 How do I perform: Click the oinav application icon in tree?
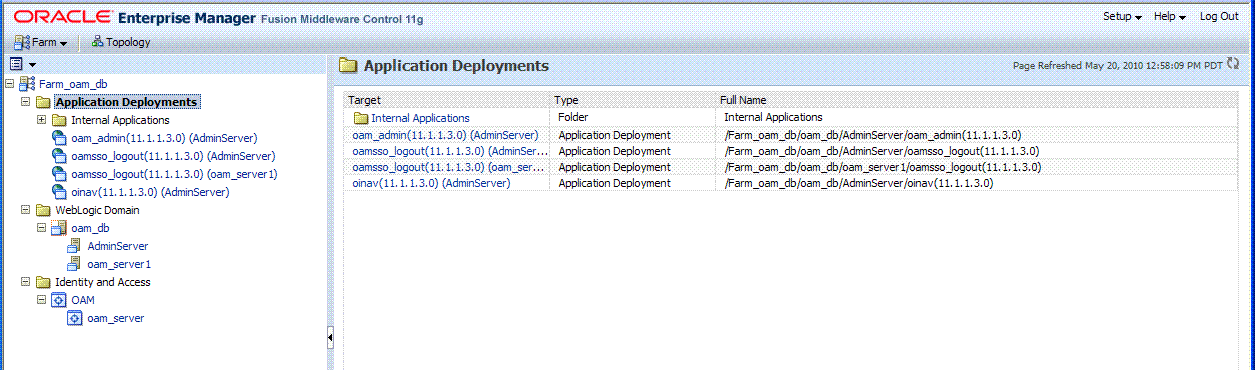[x=58, y=192]
